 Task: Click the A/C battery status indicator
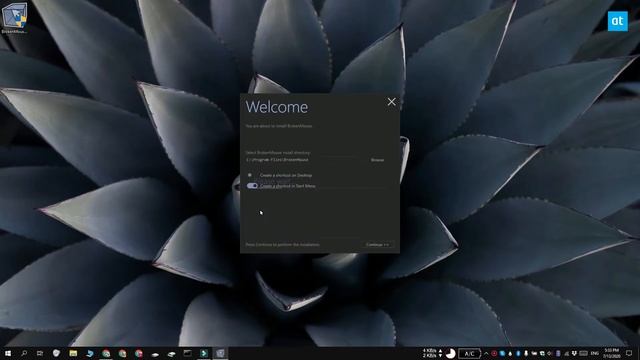pos(469,353)
